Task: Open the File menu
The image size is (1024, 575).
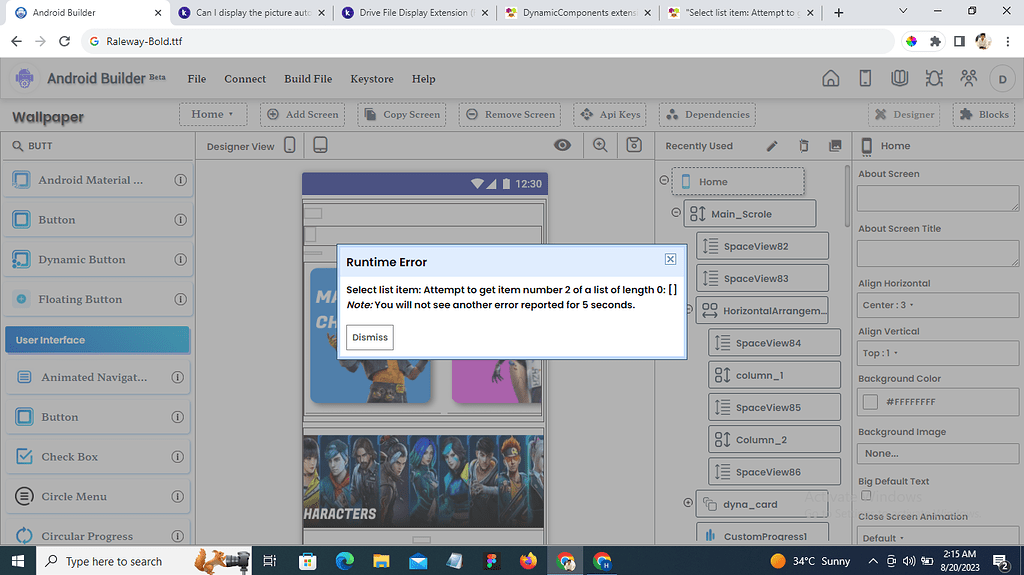Action: click(x=197, y=78)
